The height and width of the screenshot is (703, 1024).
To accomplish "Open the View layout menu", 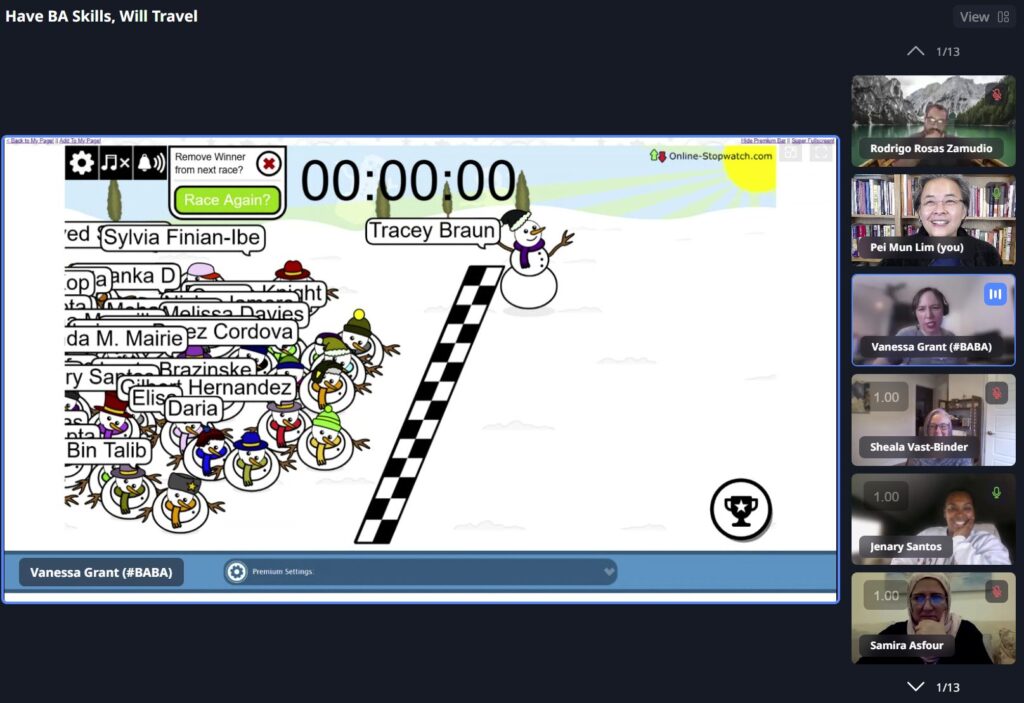I will [x=984, y=17].
